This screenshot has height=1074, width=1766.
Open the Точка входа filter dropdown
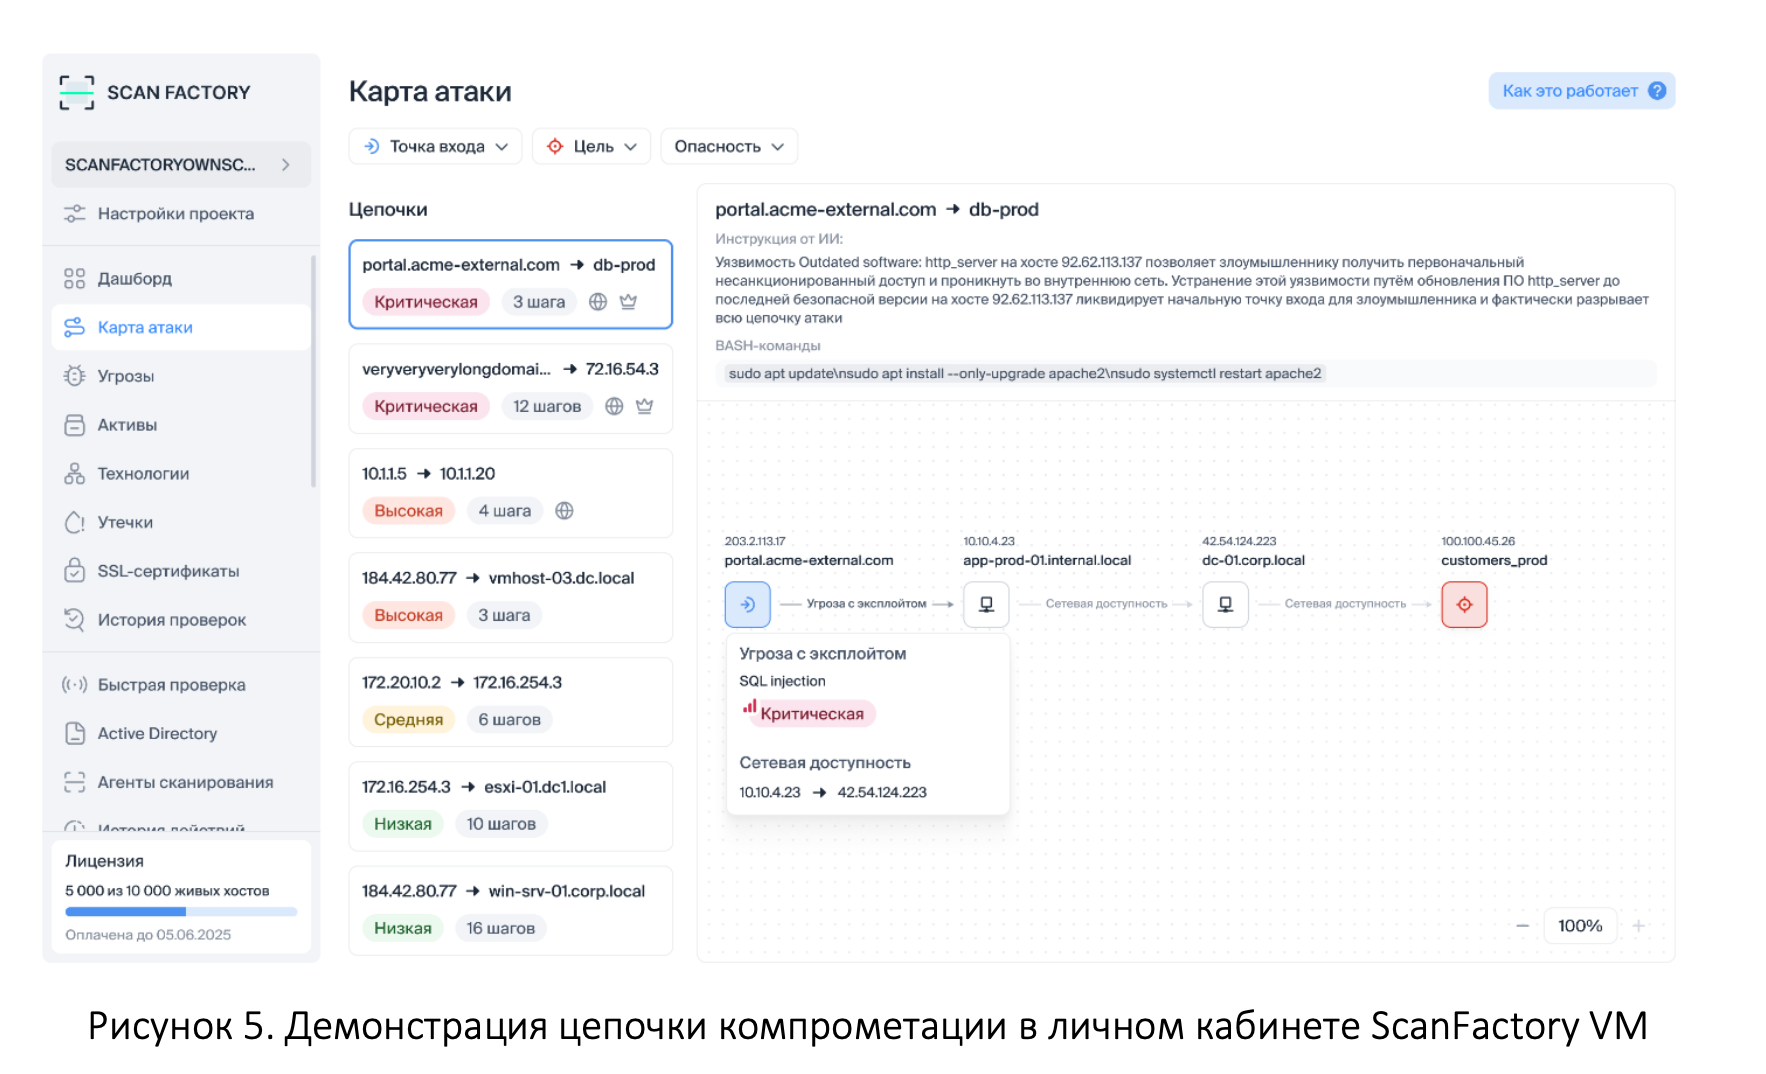(436, 146)
